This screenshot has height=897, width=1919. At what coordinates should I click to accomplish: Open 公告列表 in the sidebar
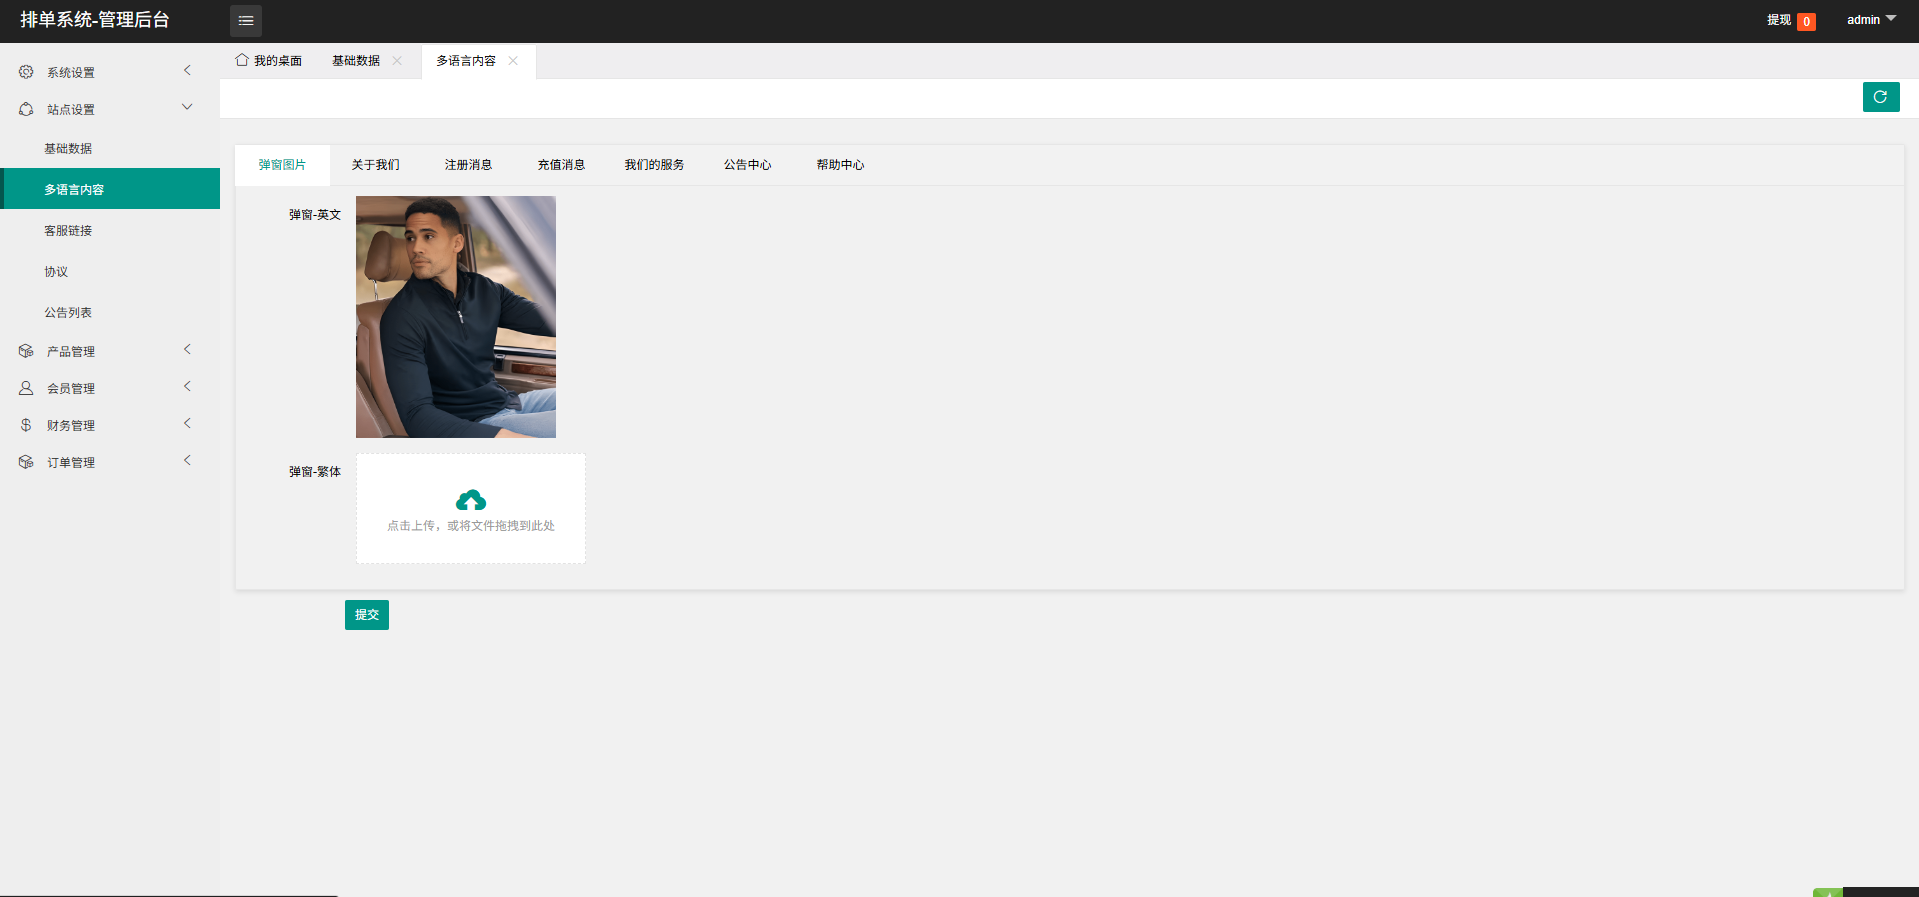point(110,312)
